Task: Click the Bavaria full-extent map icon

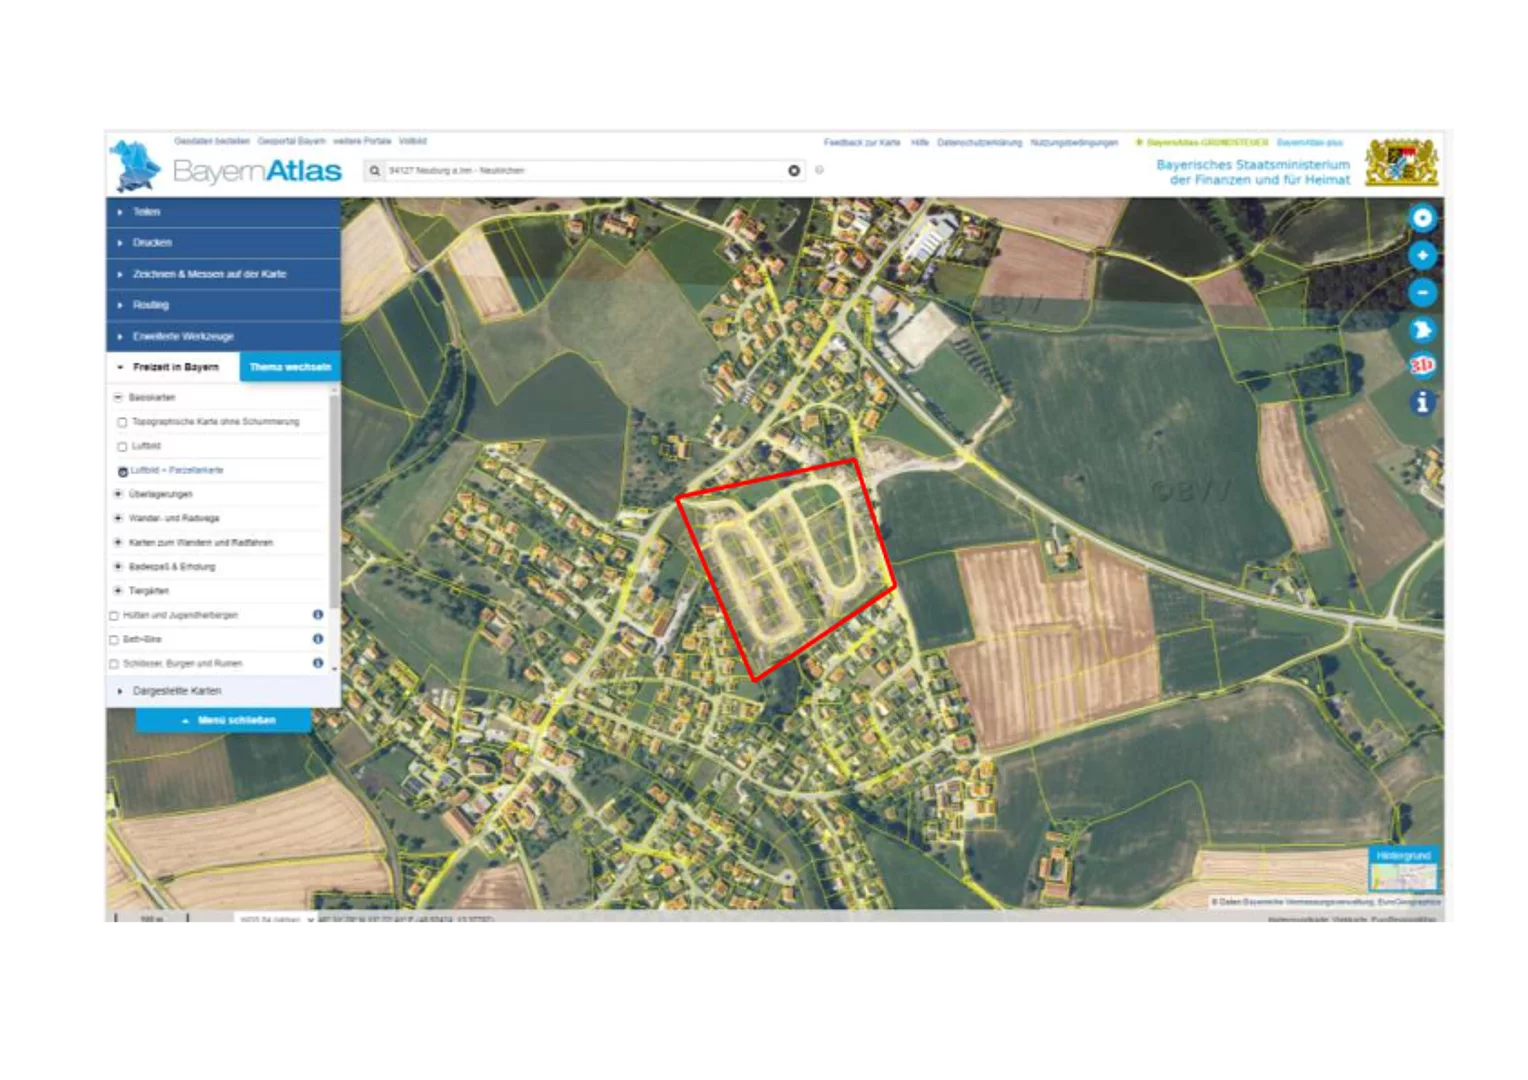Action: click(x=1422, y=330)
